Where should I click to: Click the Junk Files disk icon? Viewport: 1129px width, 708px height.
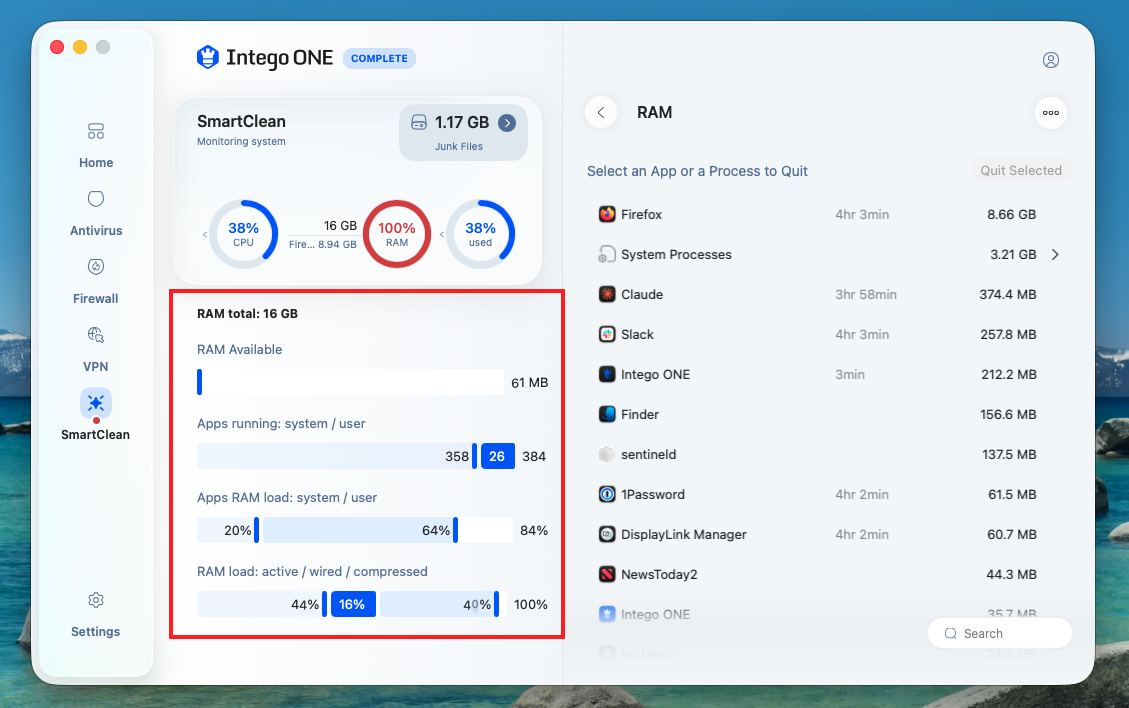pyautogui.click(x=418, y=122)
